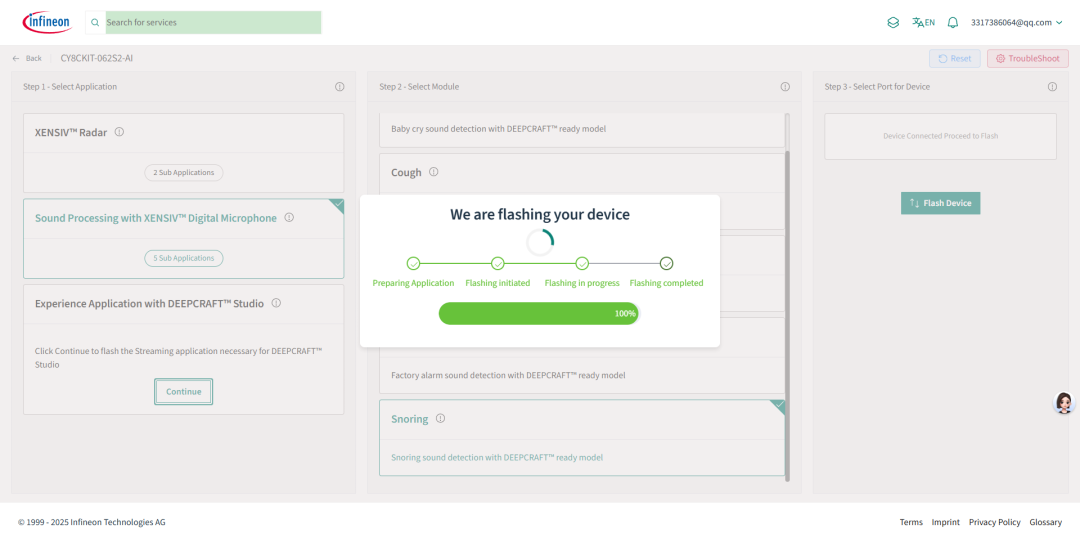Show info icon next to Cough

point(434,171)
